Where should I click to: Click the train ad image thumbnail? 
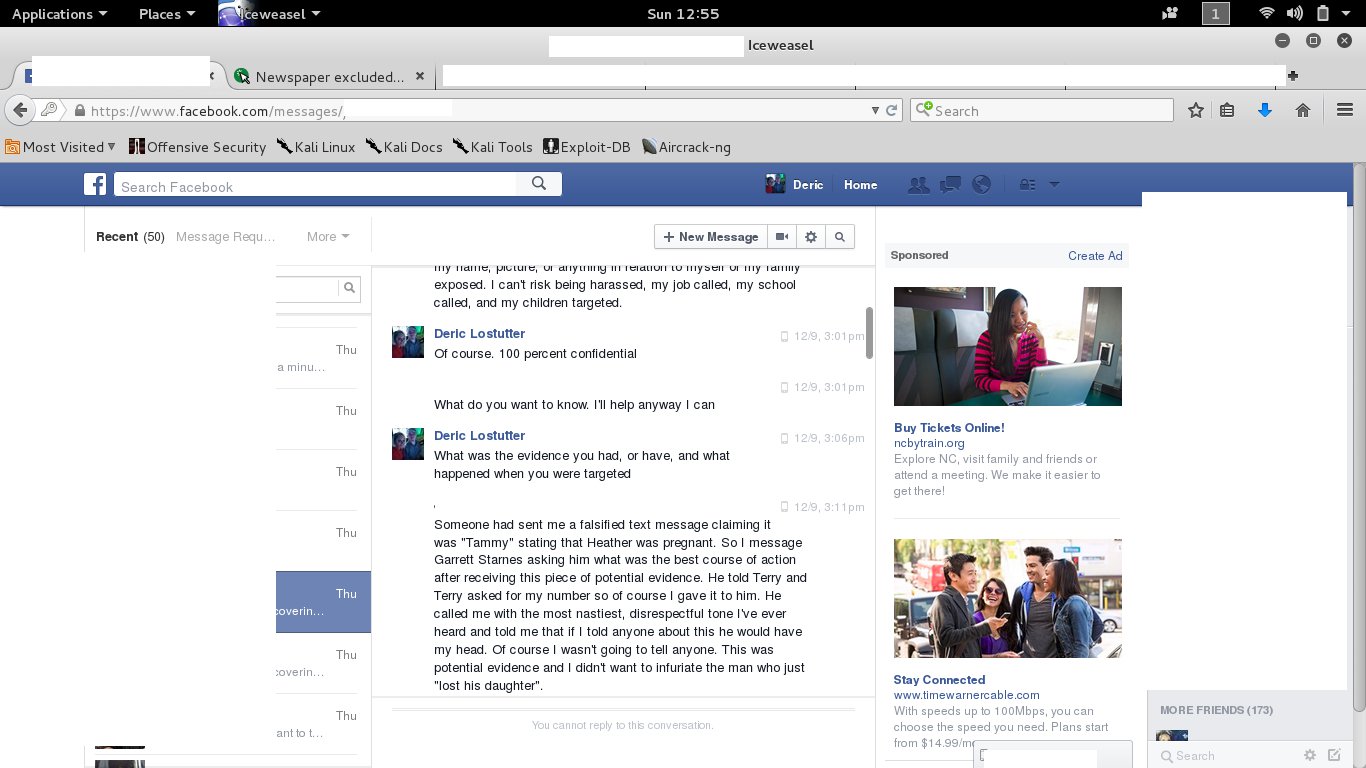(1008, 346)
